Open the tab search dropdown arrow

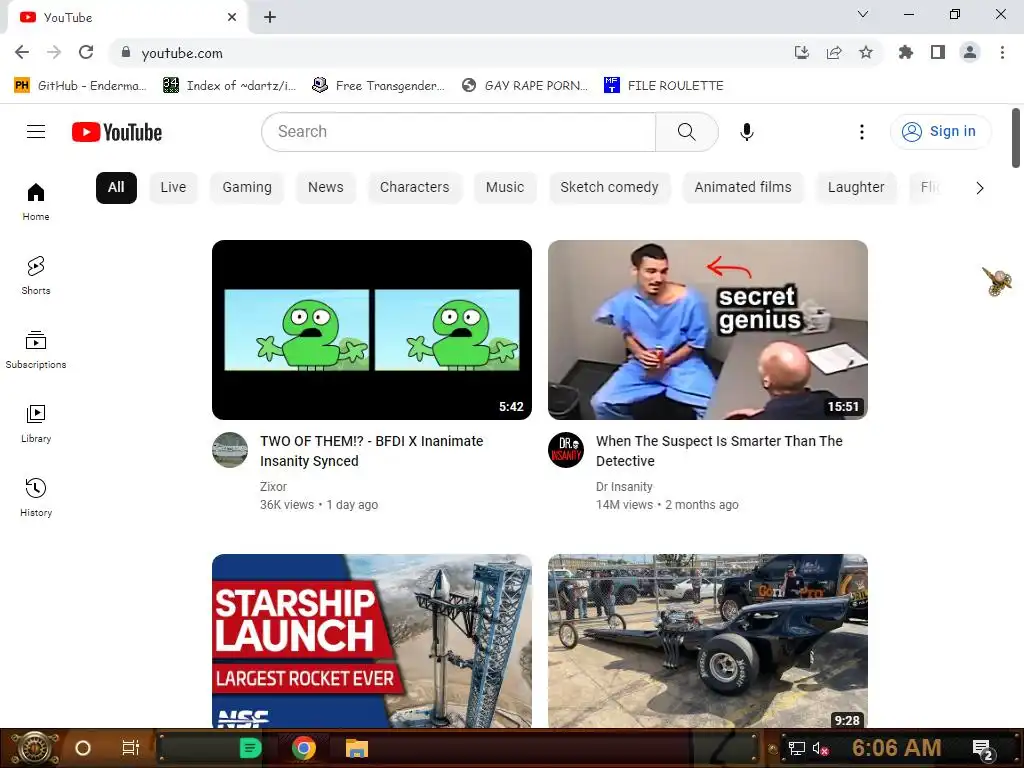pyautogui.click(x=863, y=14)
